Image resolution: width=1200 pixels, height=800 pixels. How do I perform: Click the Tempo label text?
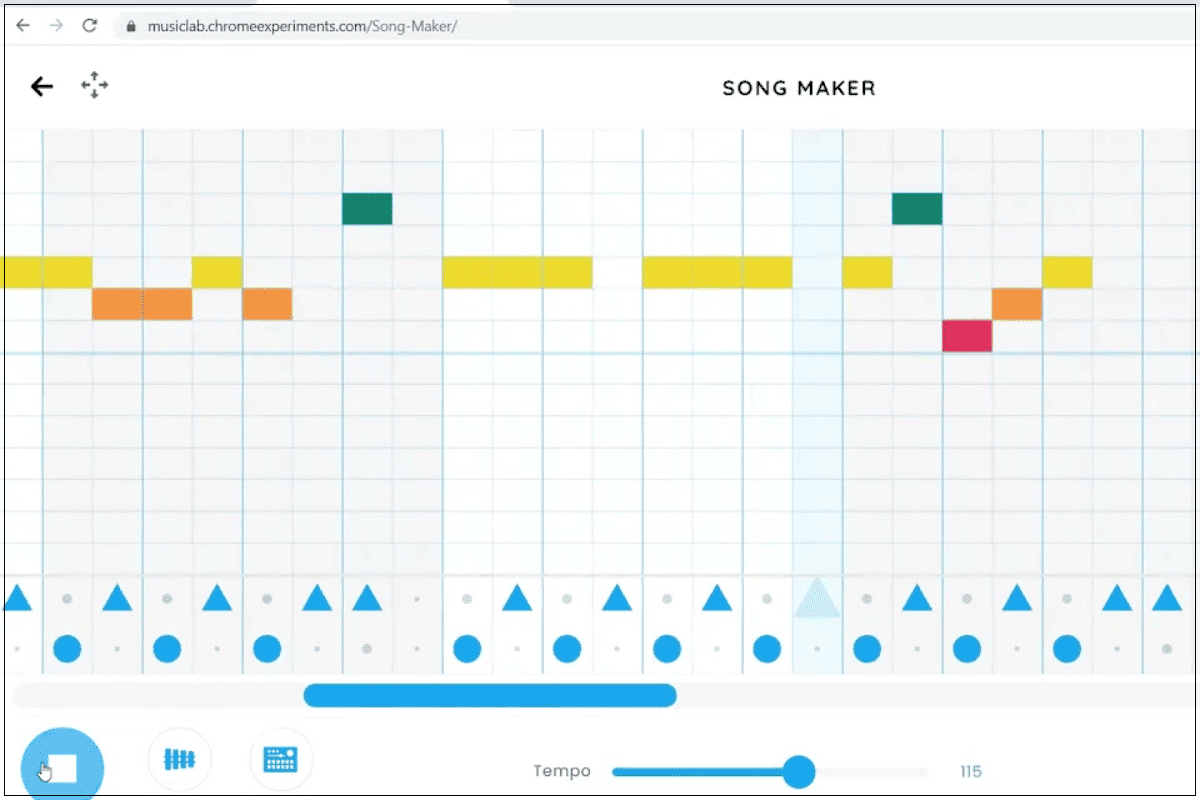tap(562, 771)
